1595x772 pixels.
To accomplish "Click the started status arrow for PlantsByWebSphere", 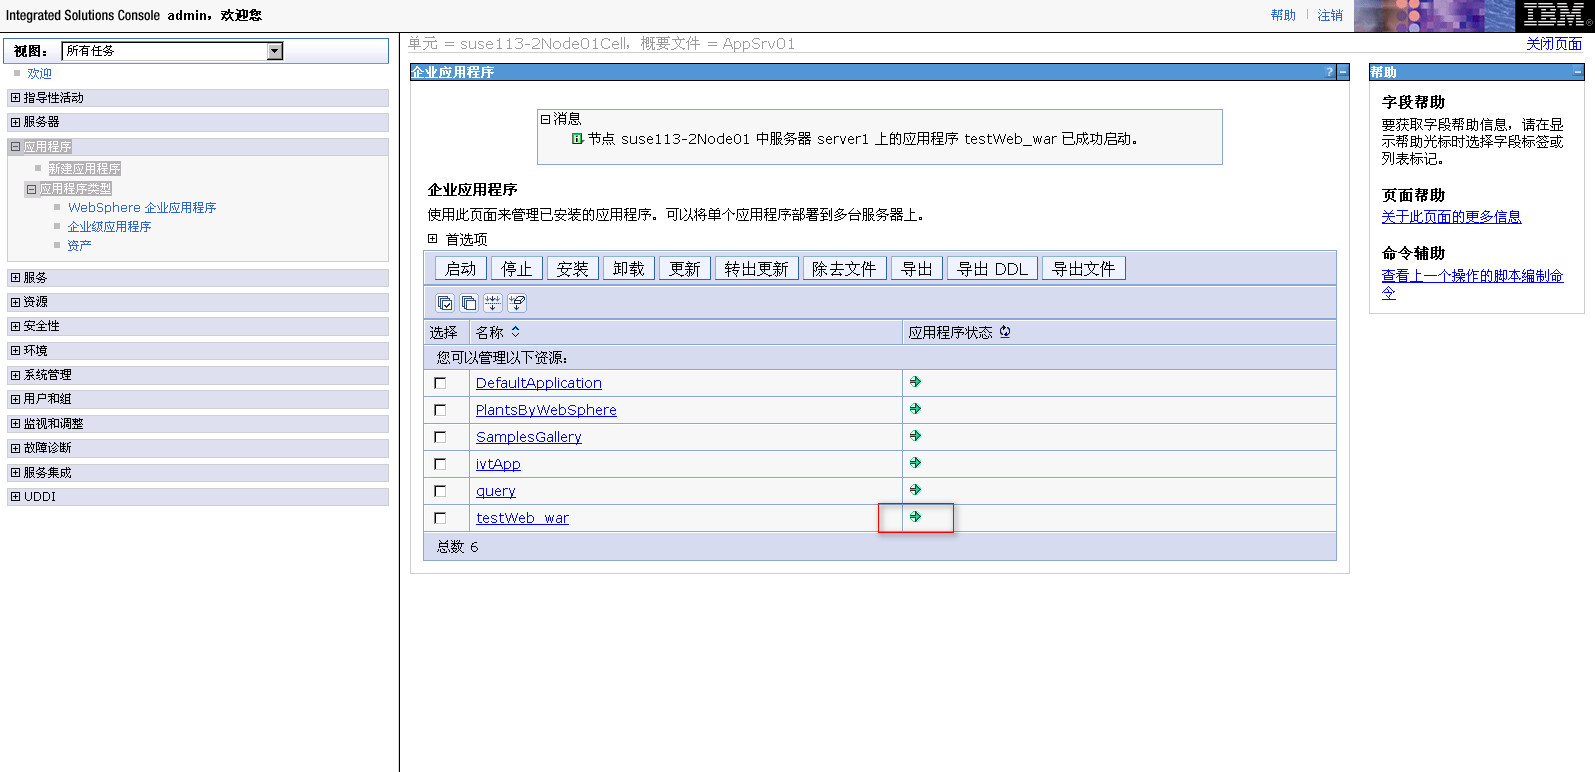I will pos(915,409).
